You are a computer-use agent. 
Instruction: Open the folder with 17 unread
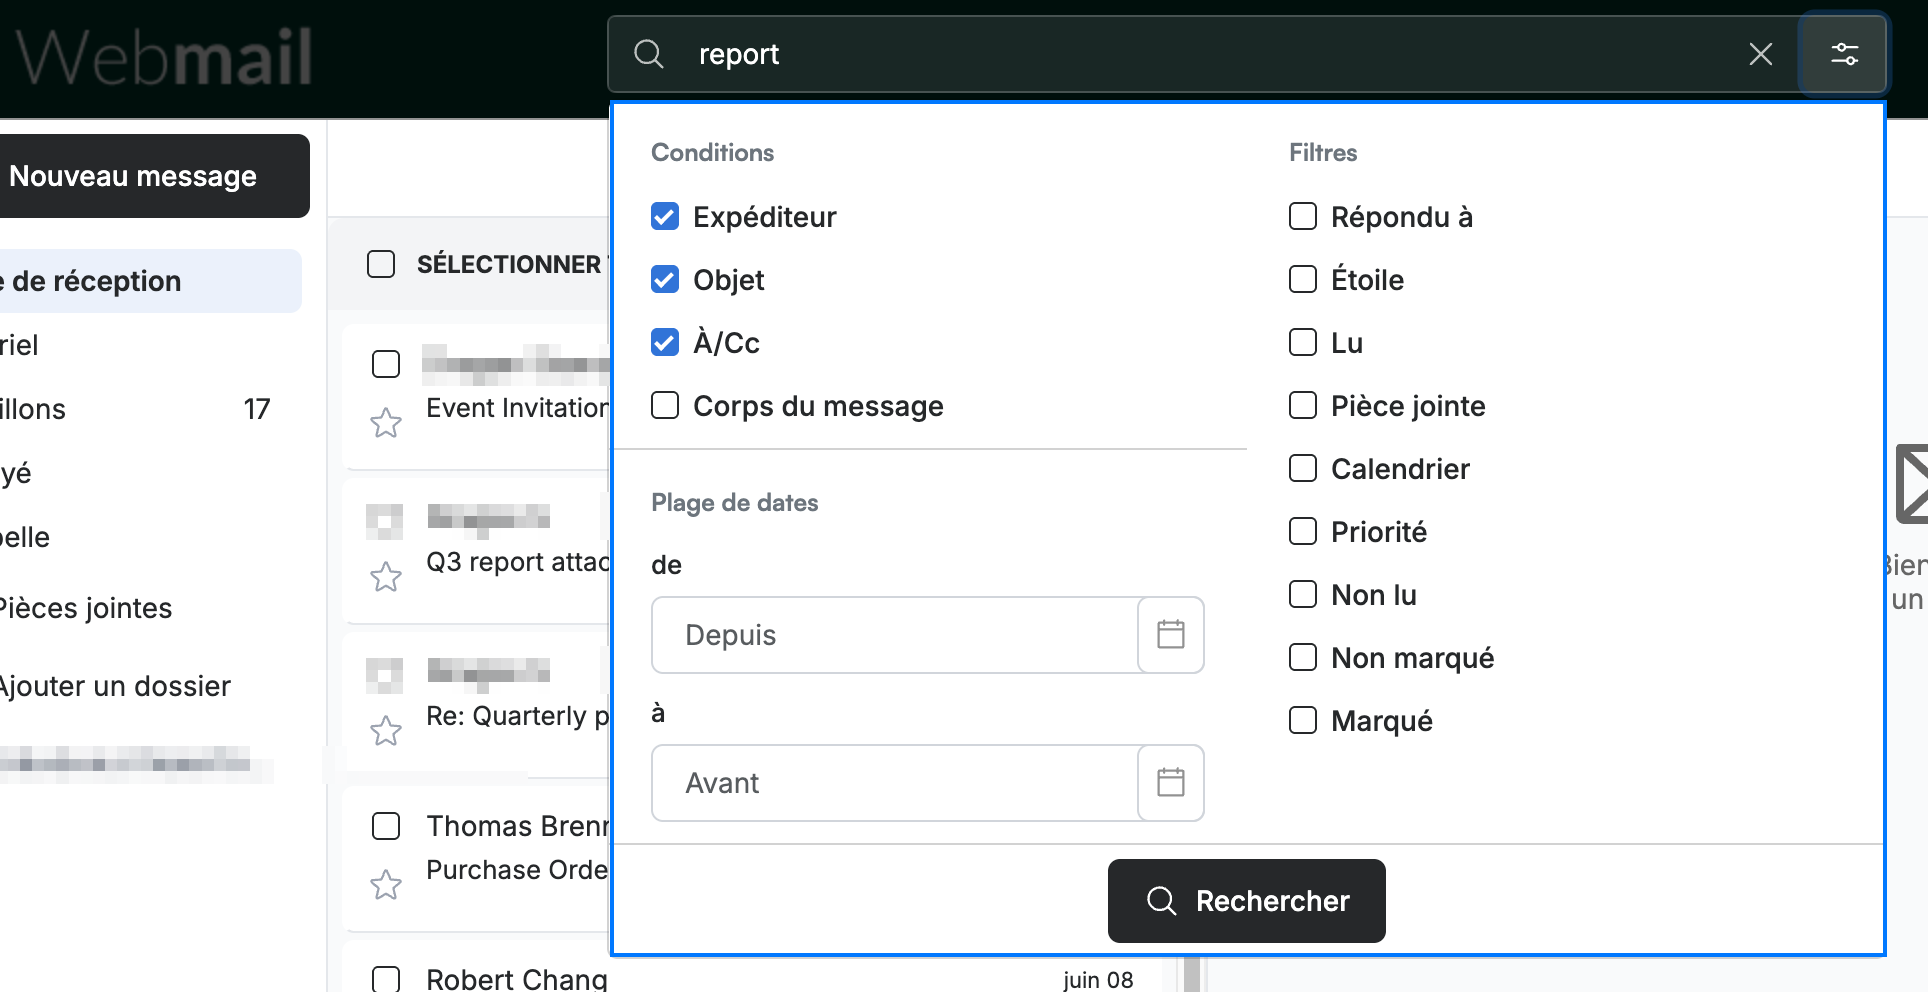[x=136, y=409]
